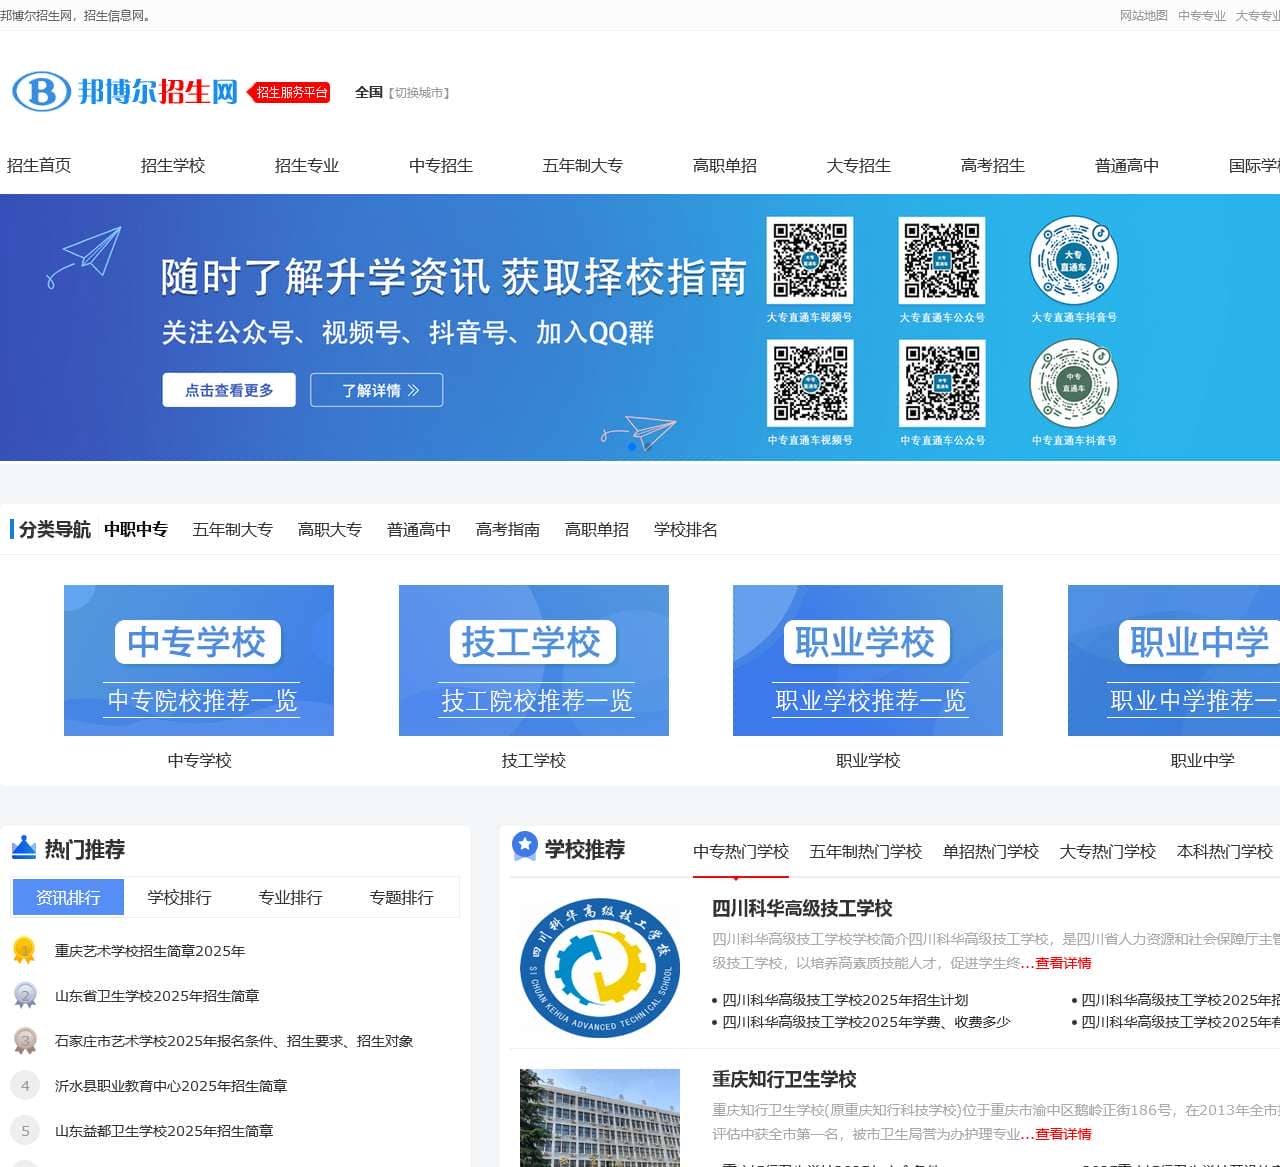Click the 点击查看更多 banner button
The width and height of the screenshot is (1280, 1167).
(229, 390)
